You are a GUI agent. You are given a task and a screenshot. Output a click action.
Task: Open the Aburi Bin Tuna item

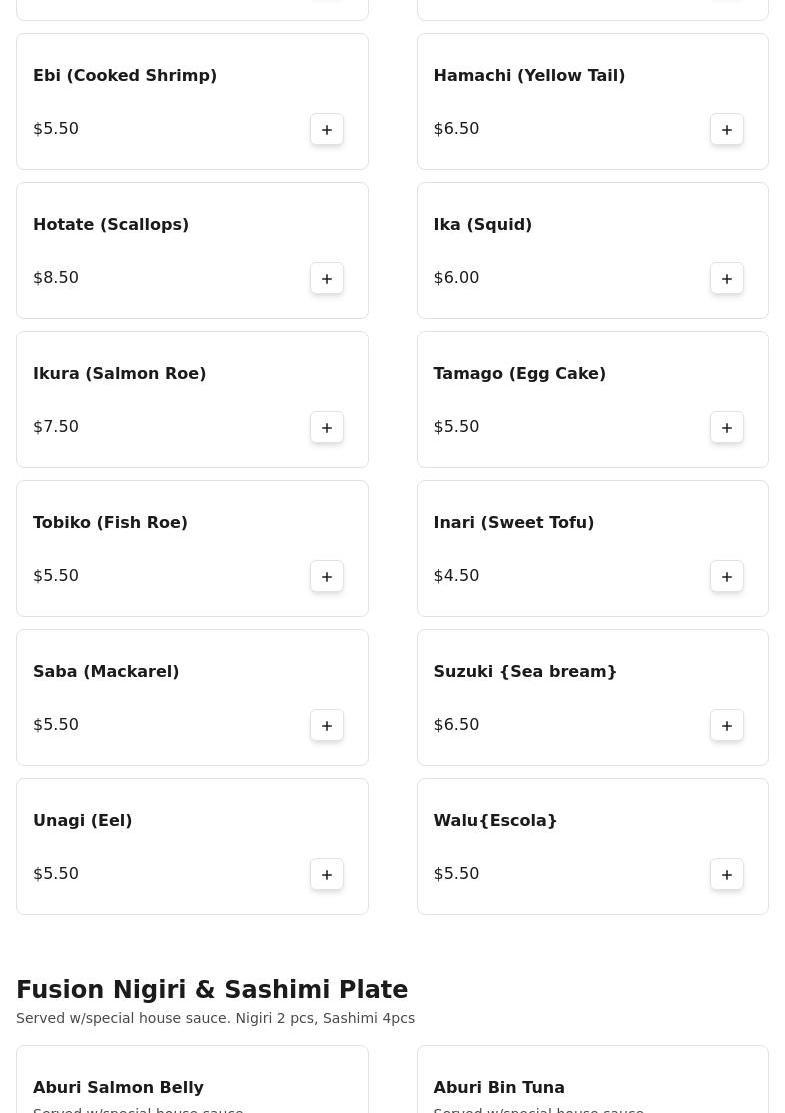click(x=499, y=1087)
